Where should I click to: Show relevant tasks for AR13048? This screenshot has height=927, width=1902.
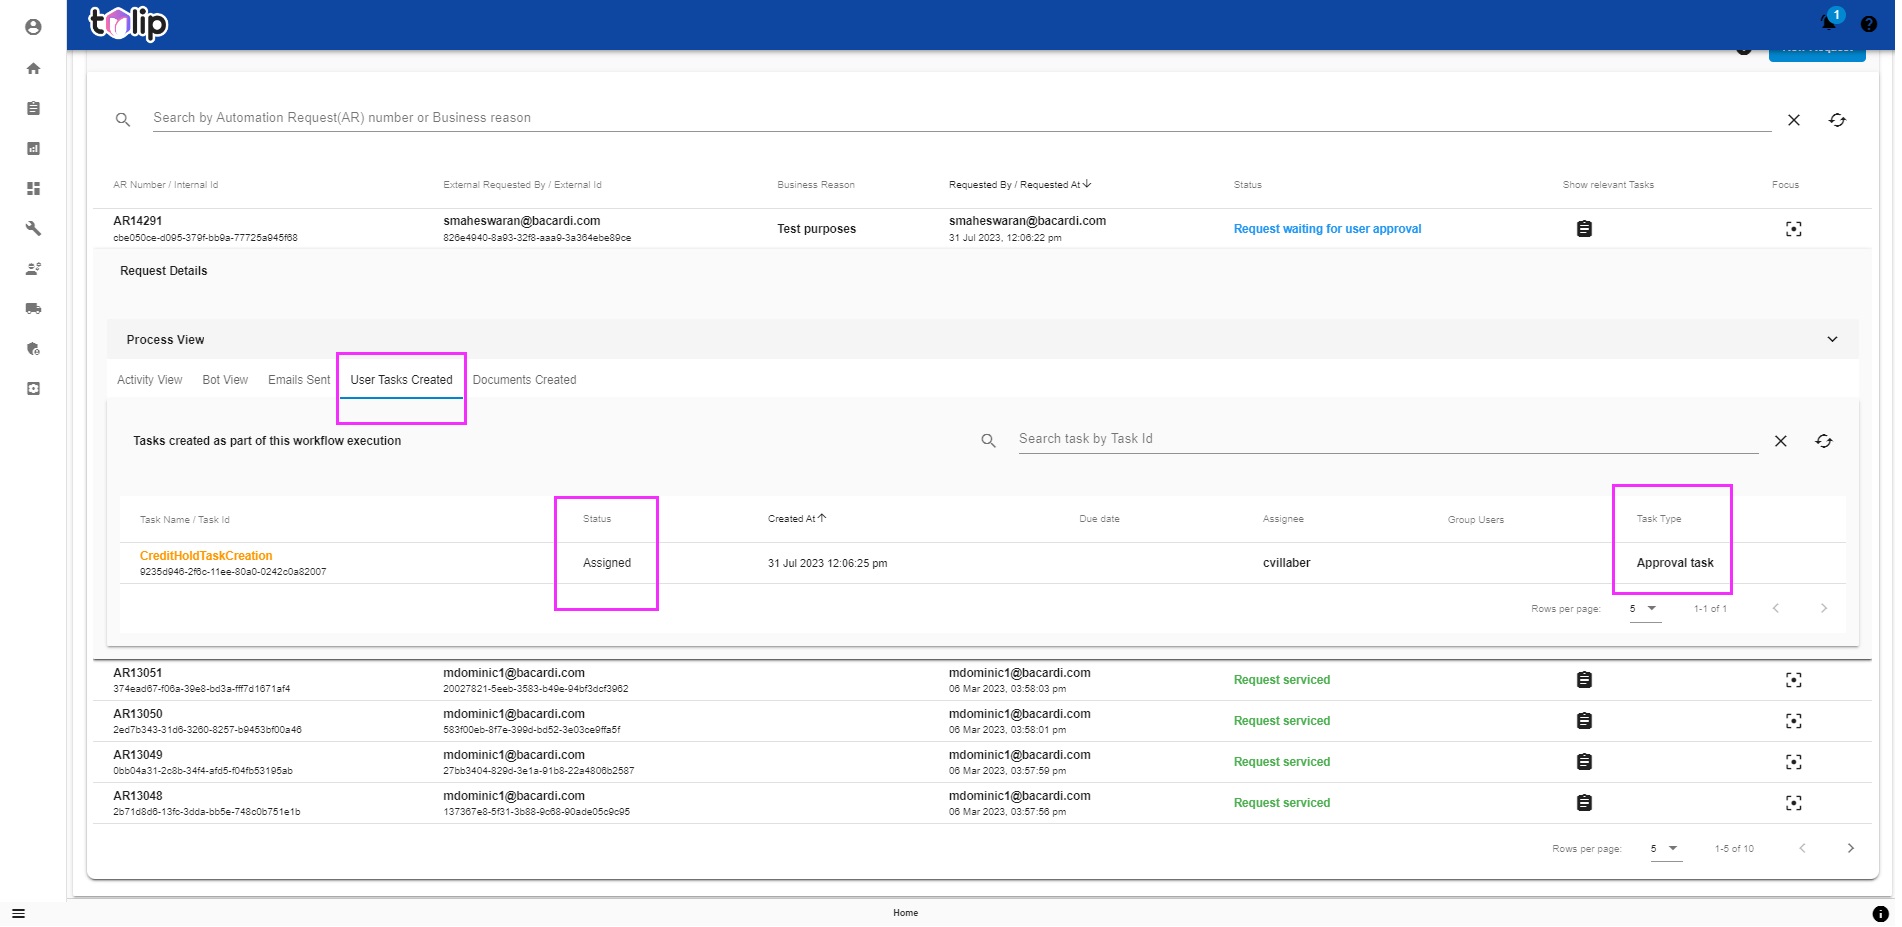[1584, 803]
